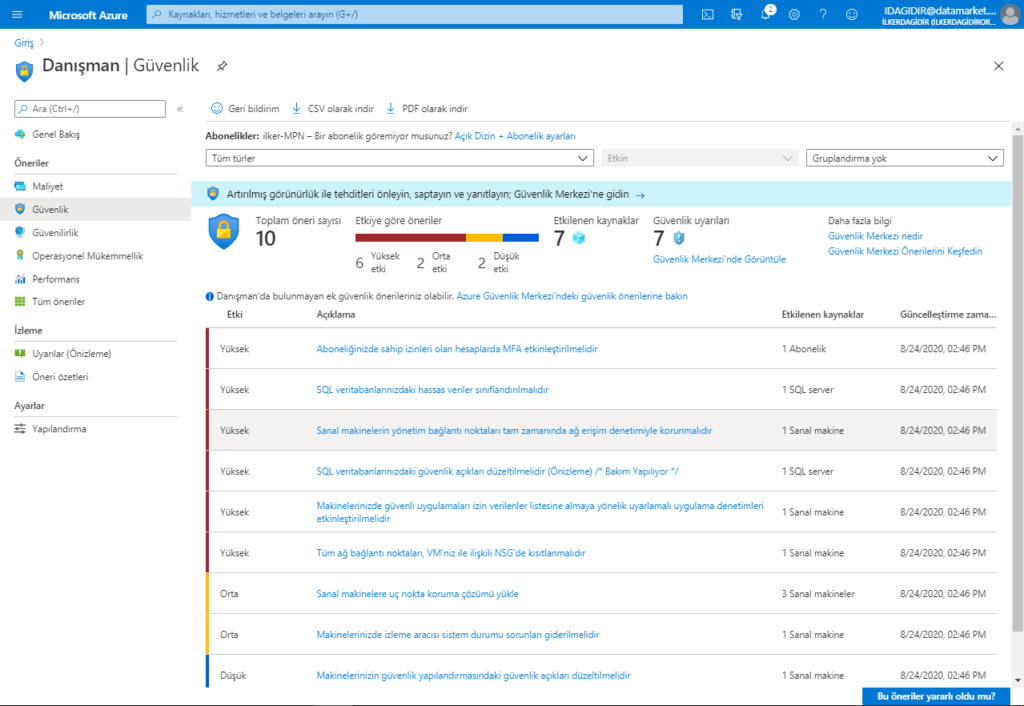Click the Güvenlik Merkezi'ne gidin banner arrow
The image size is (1024, 706).
(x=640, y=195)
